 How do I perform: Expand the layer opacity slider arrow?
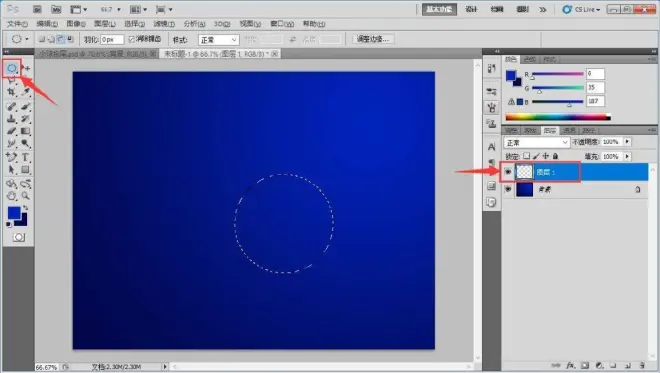(627, 142)
